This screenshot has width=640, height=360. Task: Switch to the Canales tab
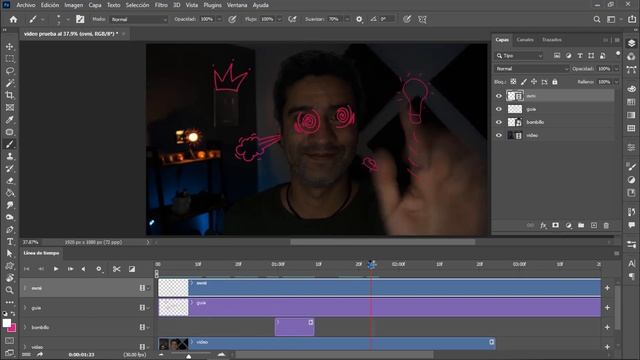(525, 40)
